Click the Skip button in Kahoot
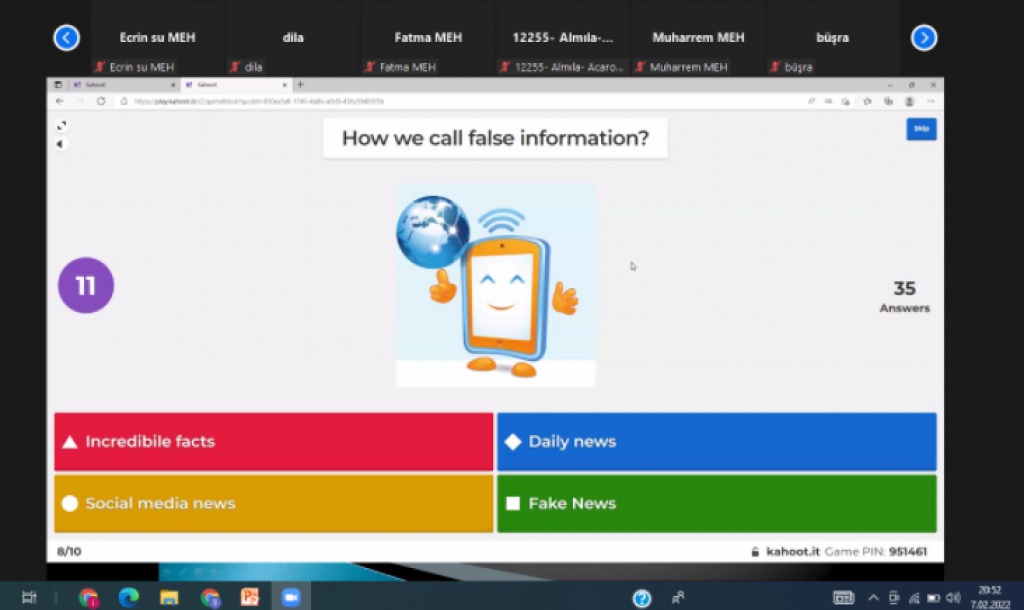The image size is (1024, 610). pos(920,129)
